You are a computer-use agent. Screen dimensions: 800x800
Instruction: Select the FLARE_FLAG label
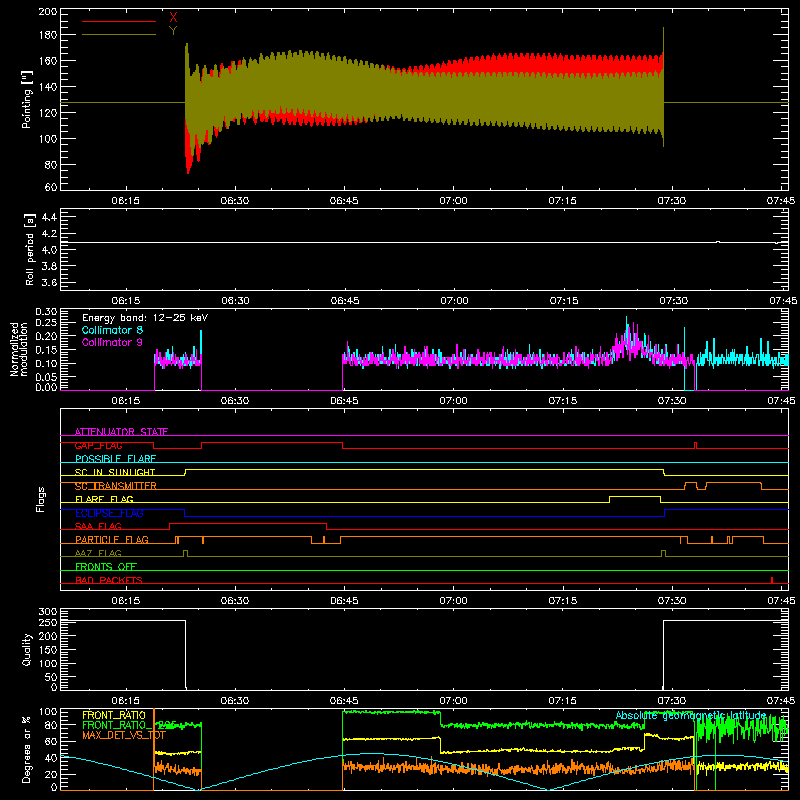tap(104, 499)
